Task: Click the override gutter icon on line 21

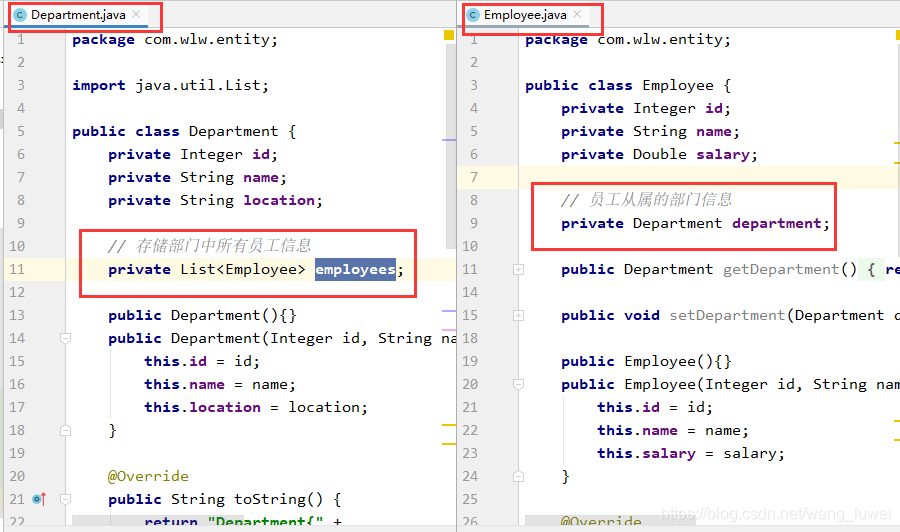Action: tap(39, 499)
